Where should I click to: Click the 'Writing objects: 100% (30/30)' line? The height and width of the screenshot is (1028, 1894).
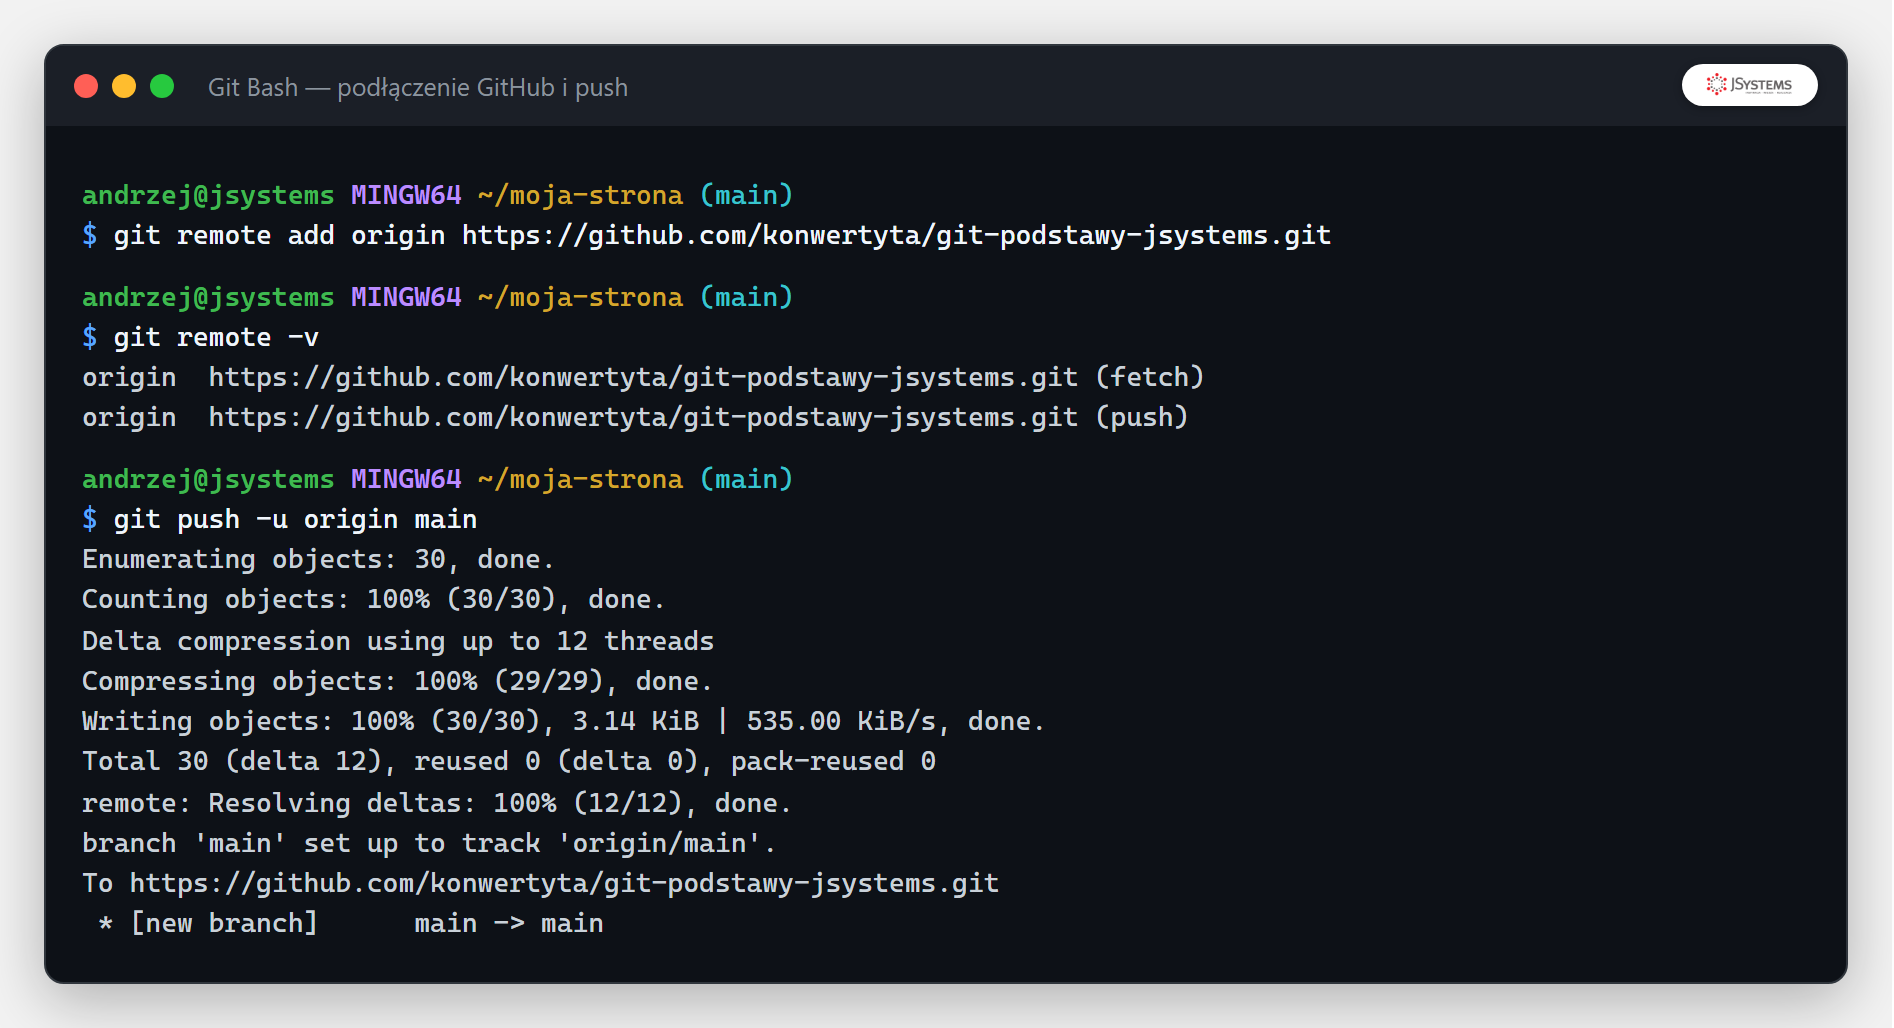point(563,722)
